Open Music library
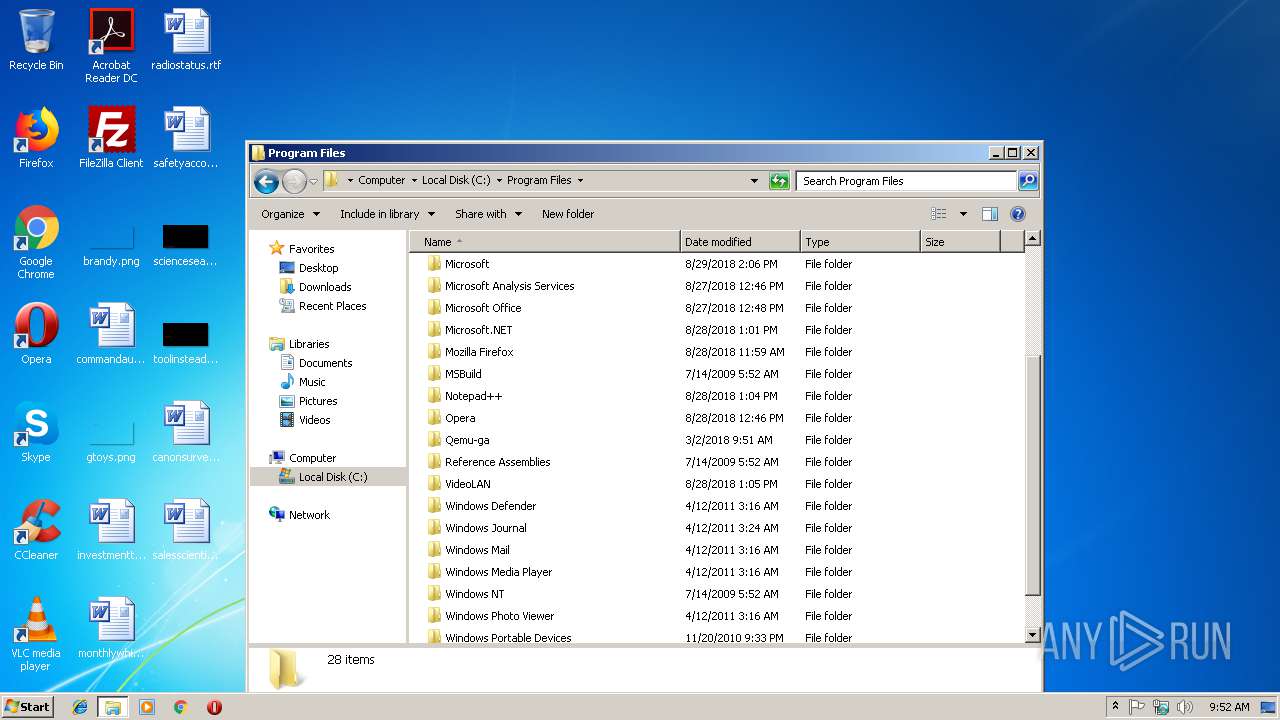 [x=312, y=382]
